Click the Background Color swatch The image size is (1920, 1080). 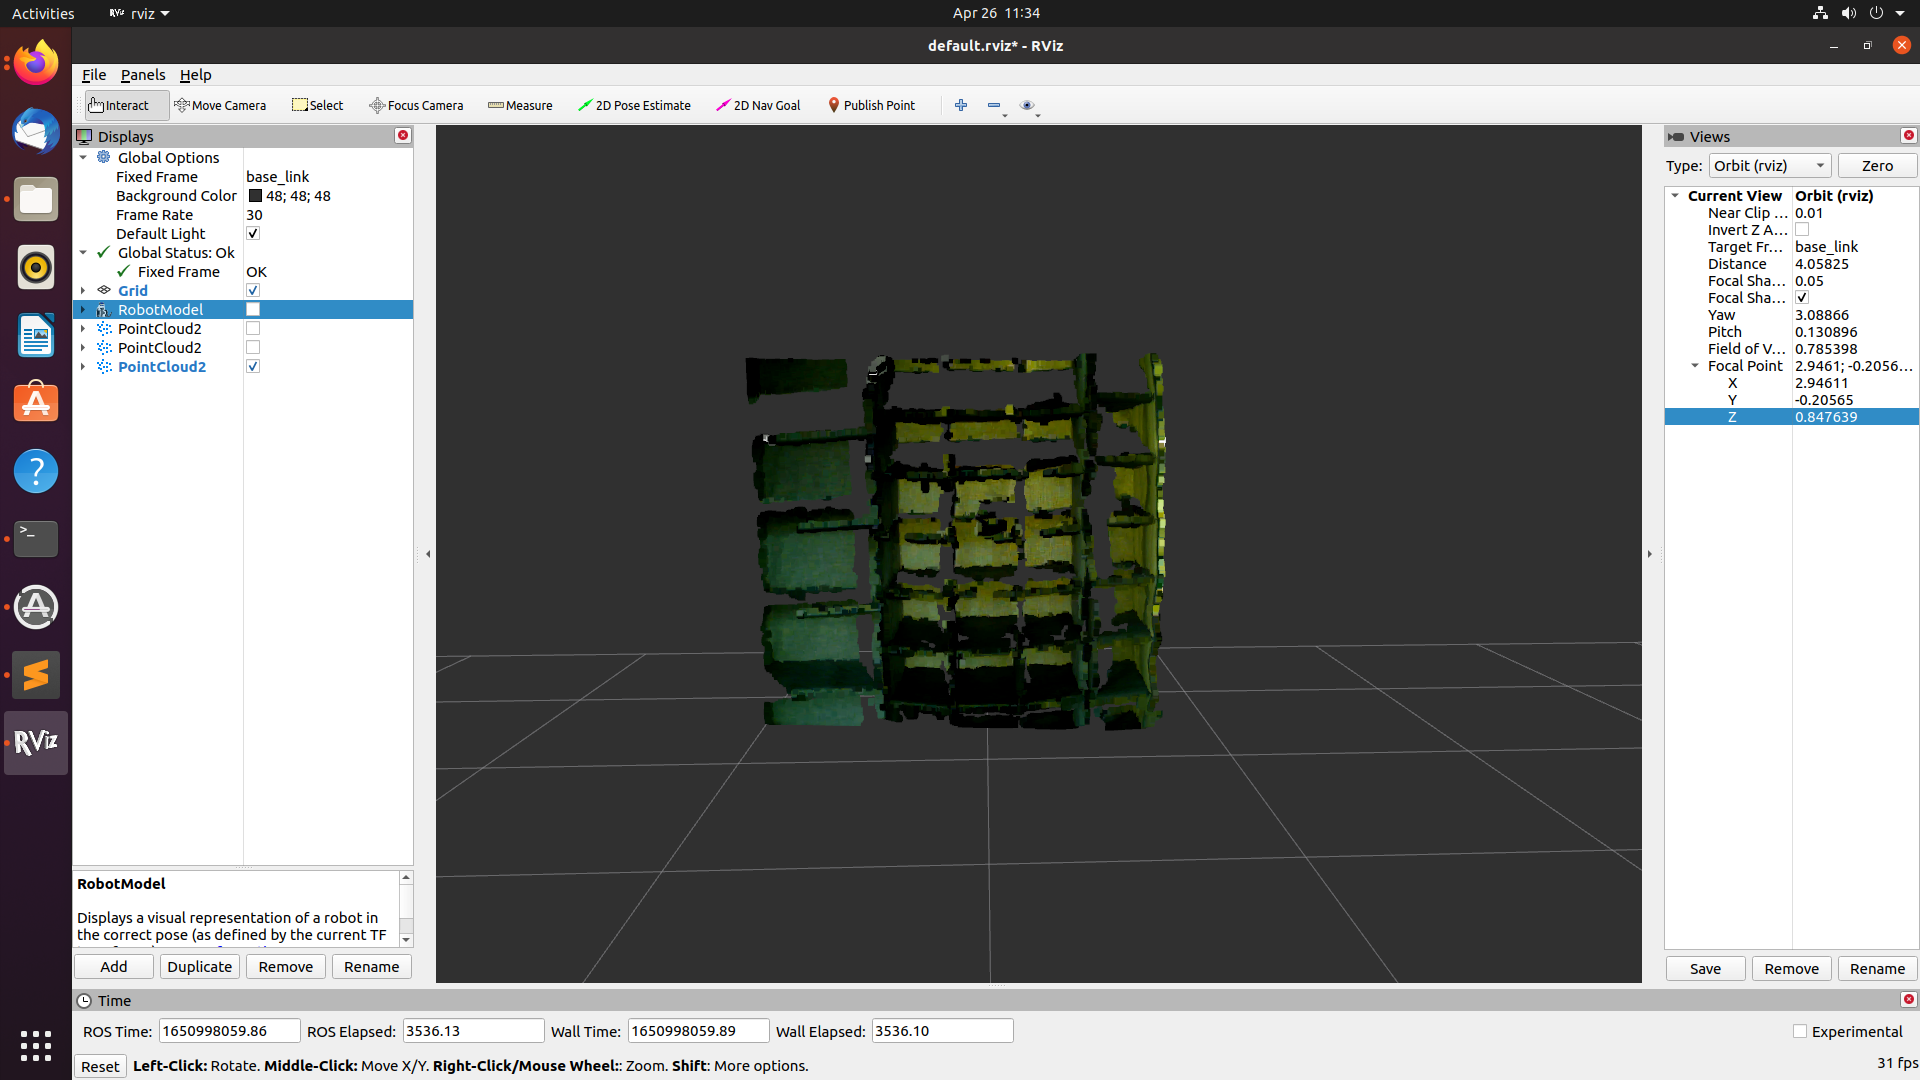click(255, 195)
